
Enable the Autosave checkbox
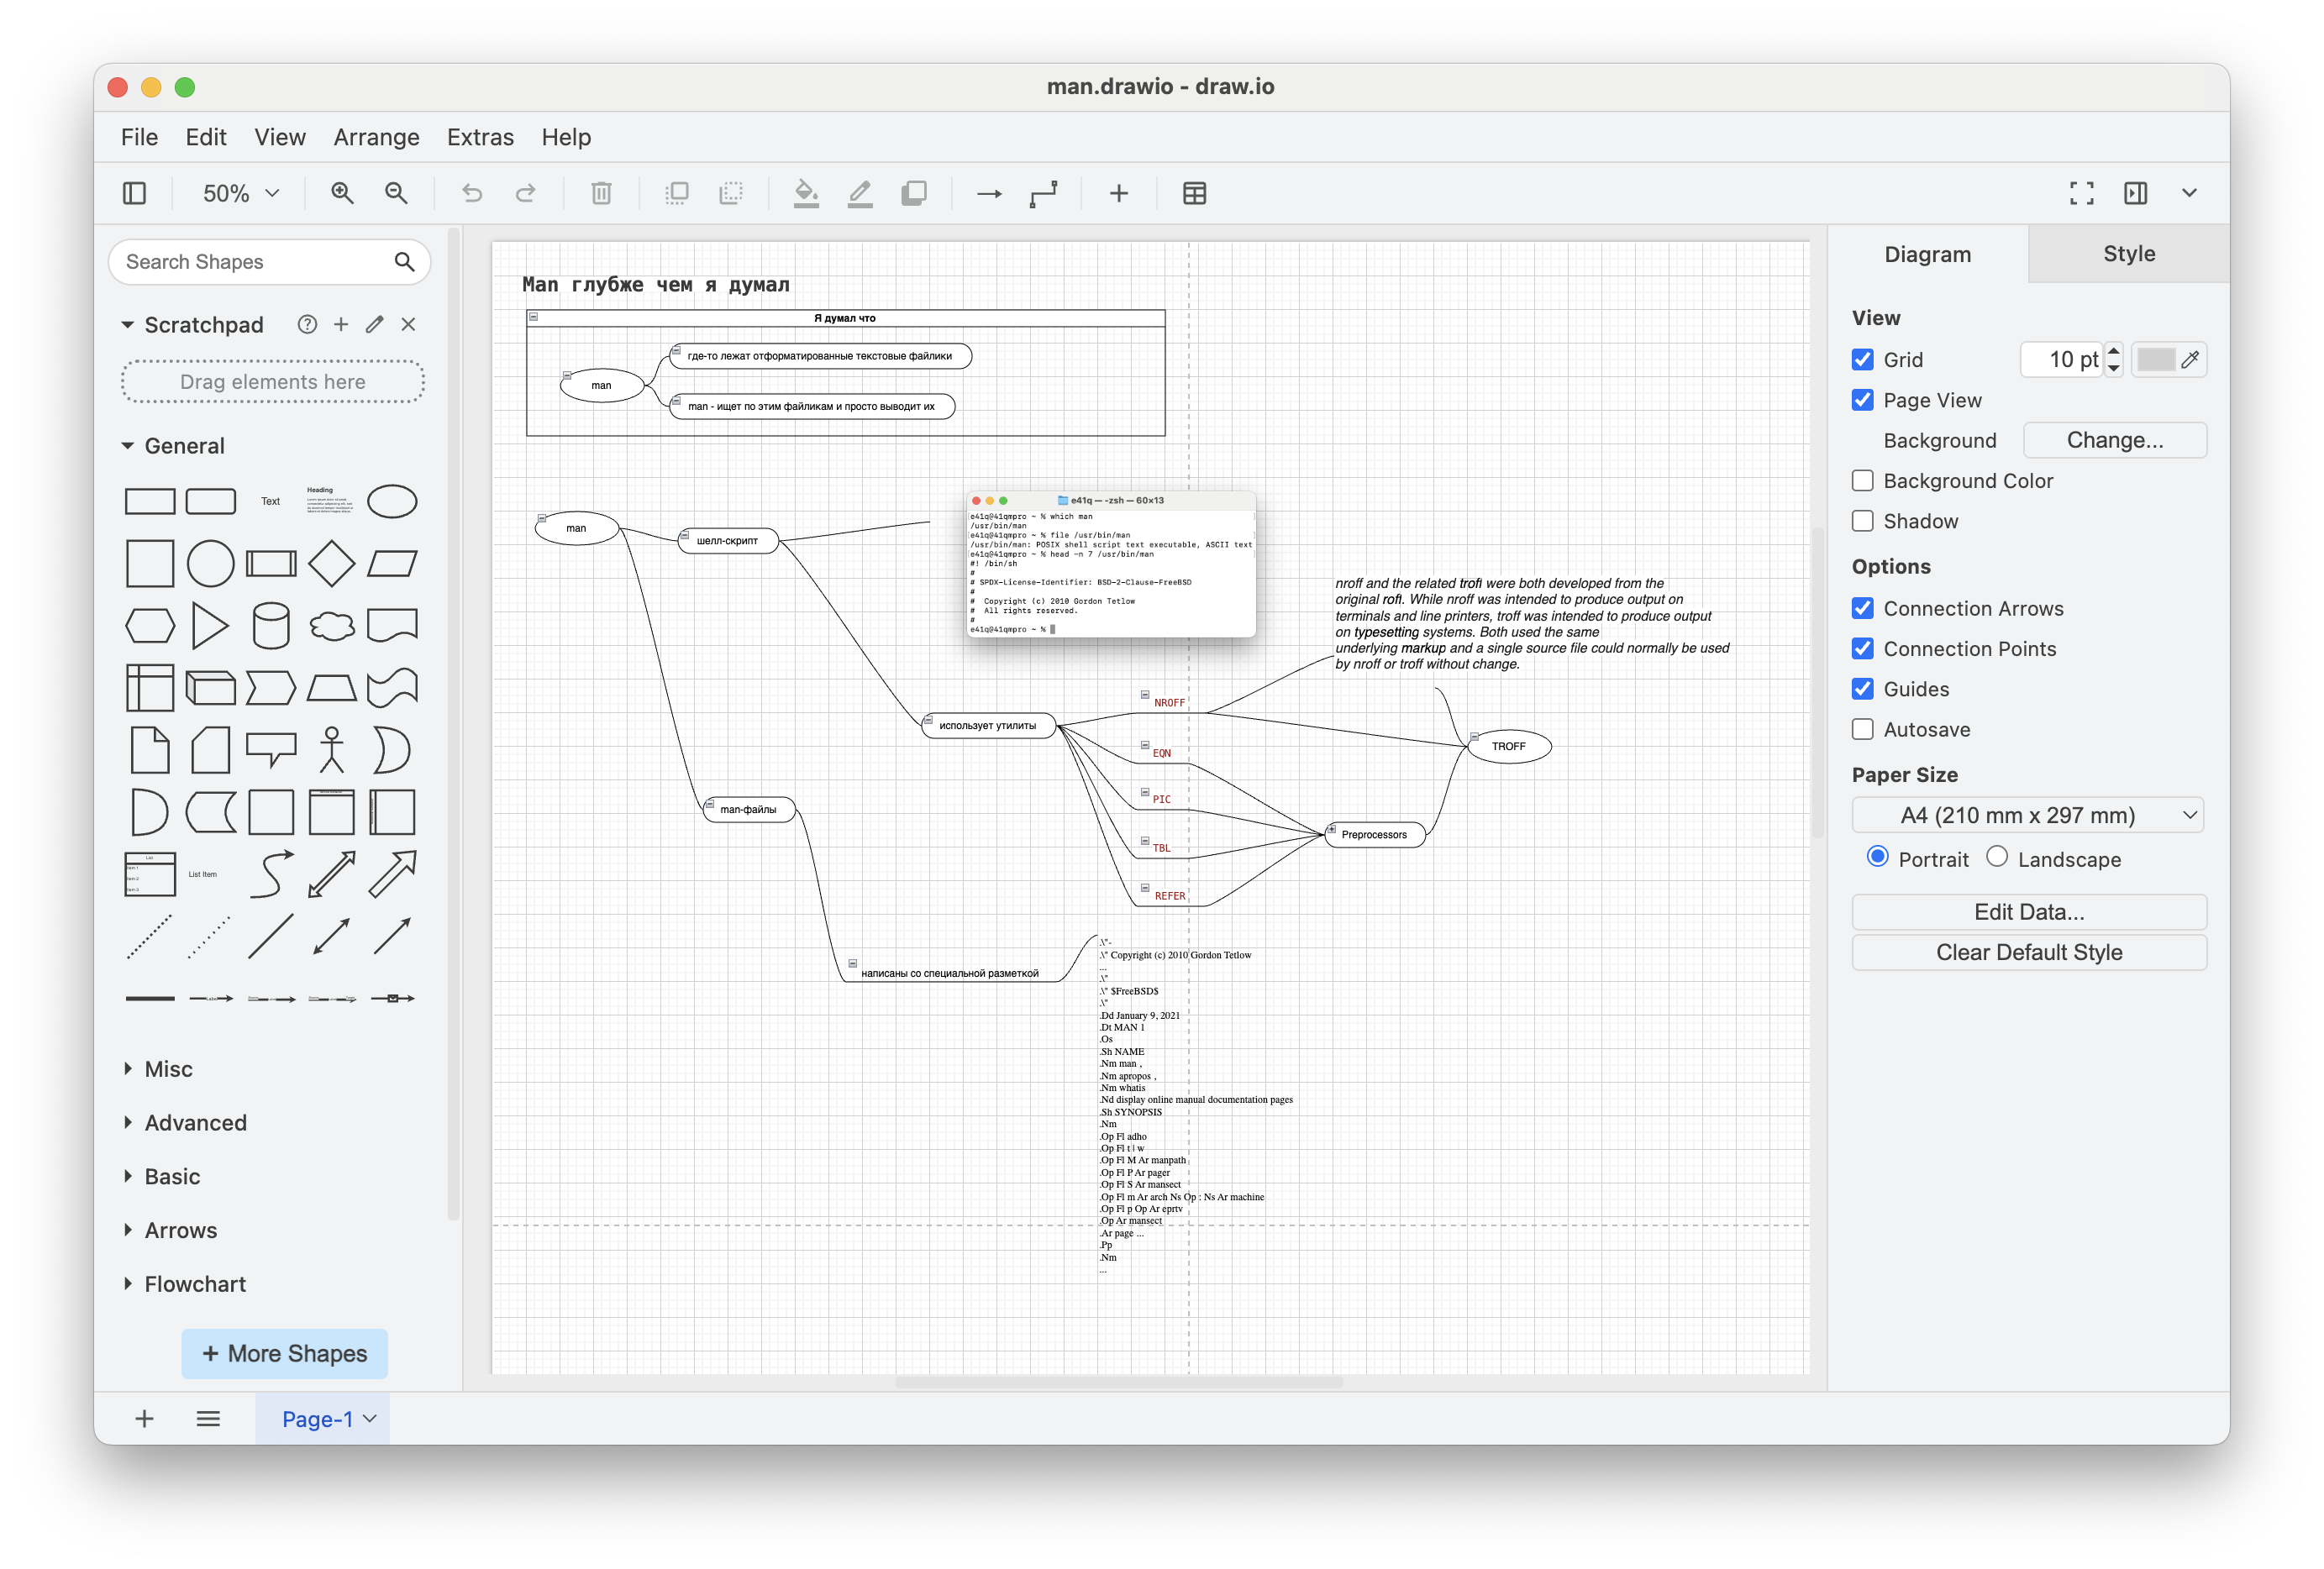tap(1862, 729)
